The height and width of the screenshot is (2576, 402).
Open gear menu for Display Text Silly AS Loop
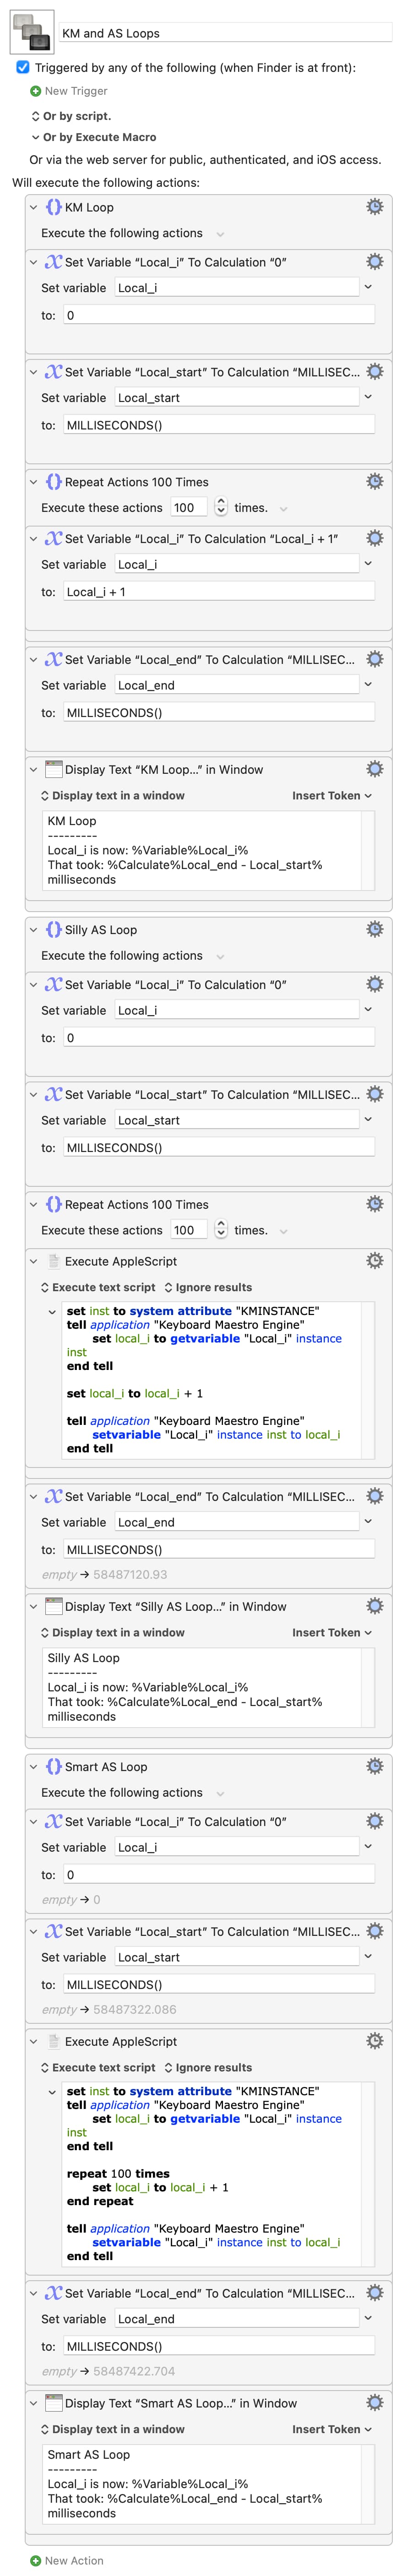coord(374,1606)
